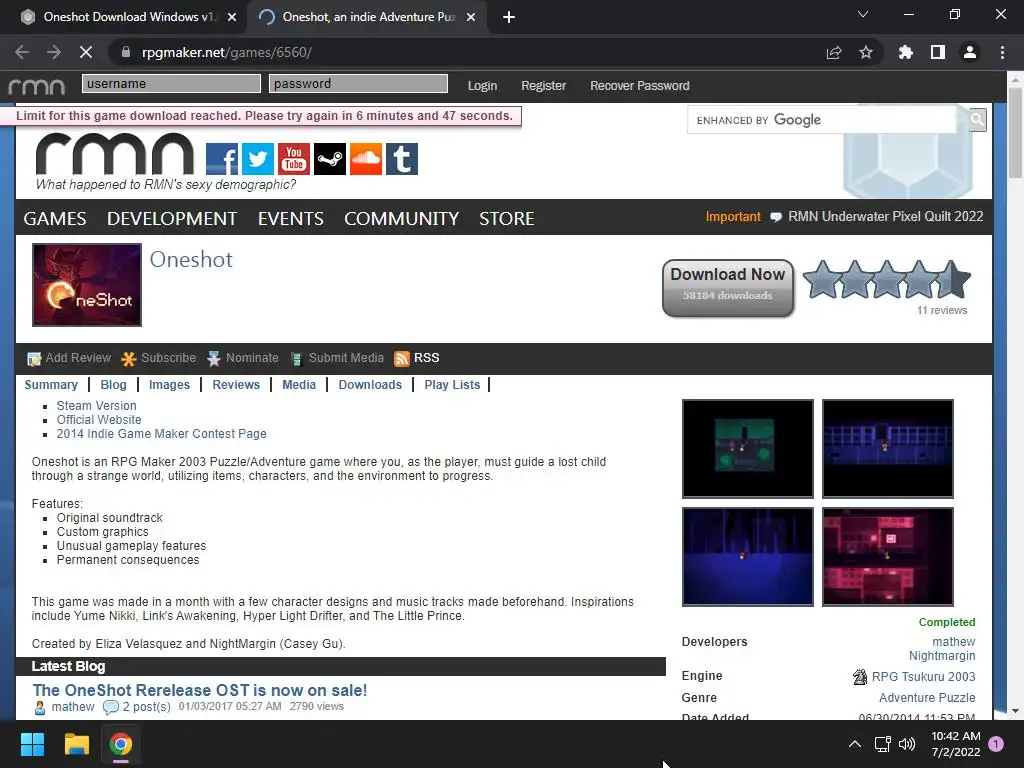Open RMN SoundCloud icon
Viewport: 1024px width, 768px height.
pyautogui.click(x=366, y=159)
